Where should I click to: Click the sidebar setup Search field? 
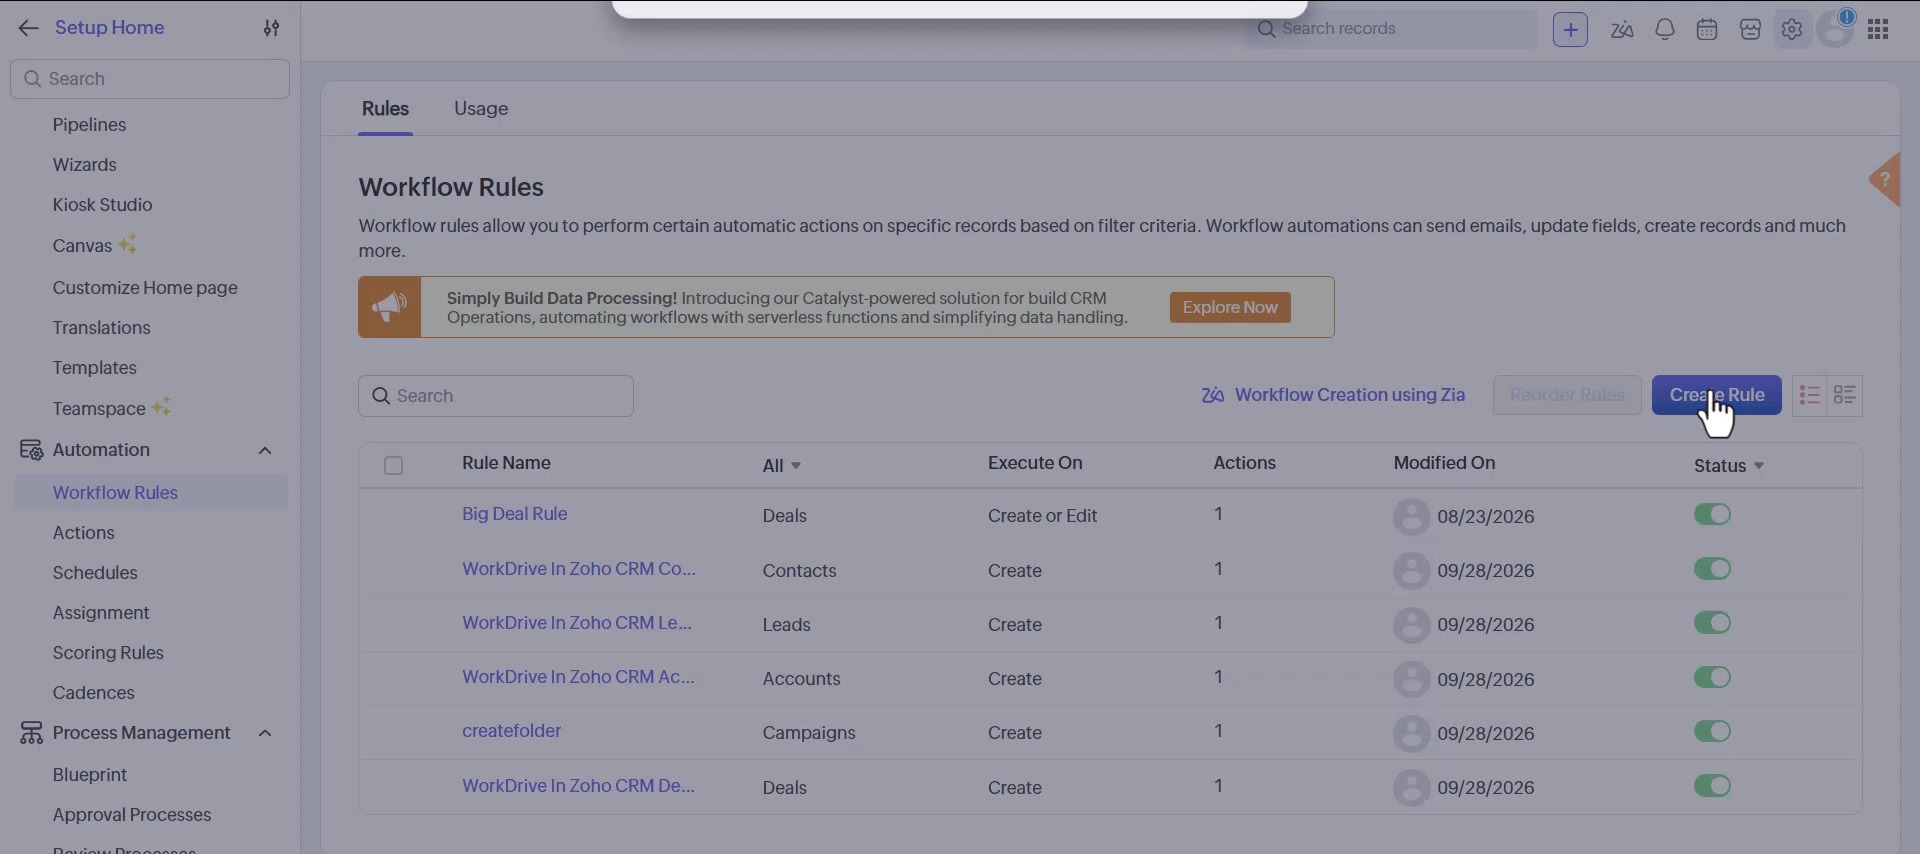(x=150, y=79)
